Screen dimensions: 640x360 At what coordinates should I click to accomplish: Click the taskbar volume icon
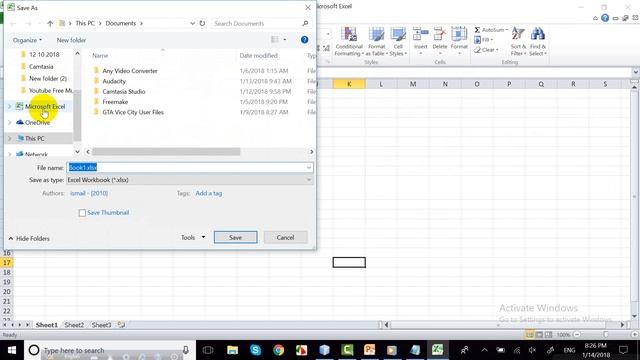[532, 350]
